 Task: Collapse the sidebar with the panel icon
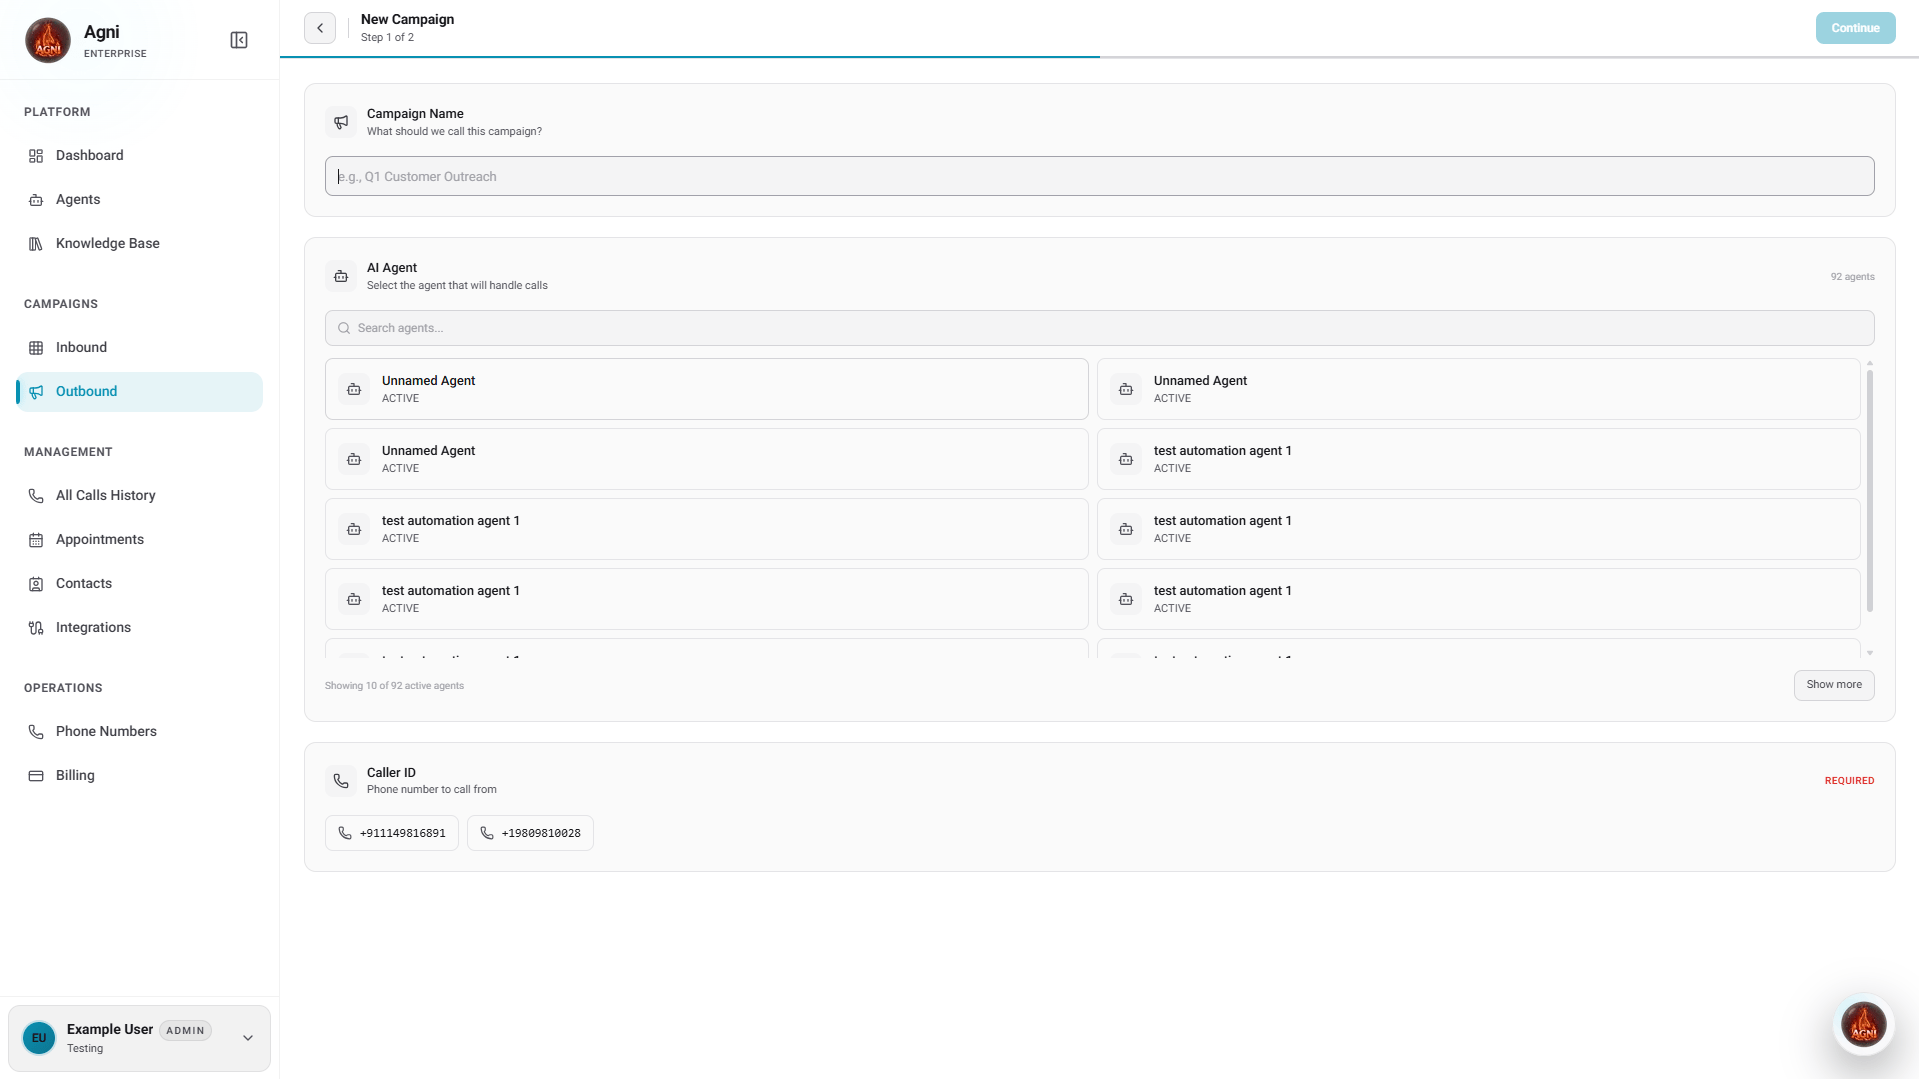click(239, 40)
